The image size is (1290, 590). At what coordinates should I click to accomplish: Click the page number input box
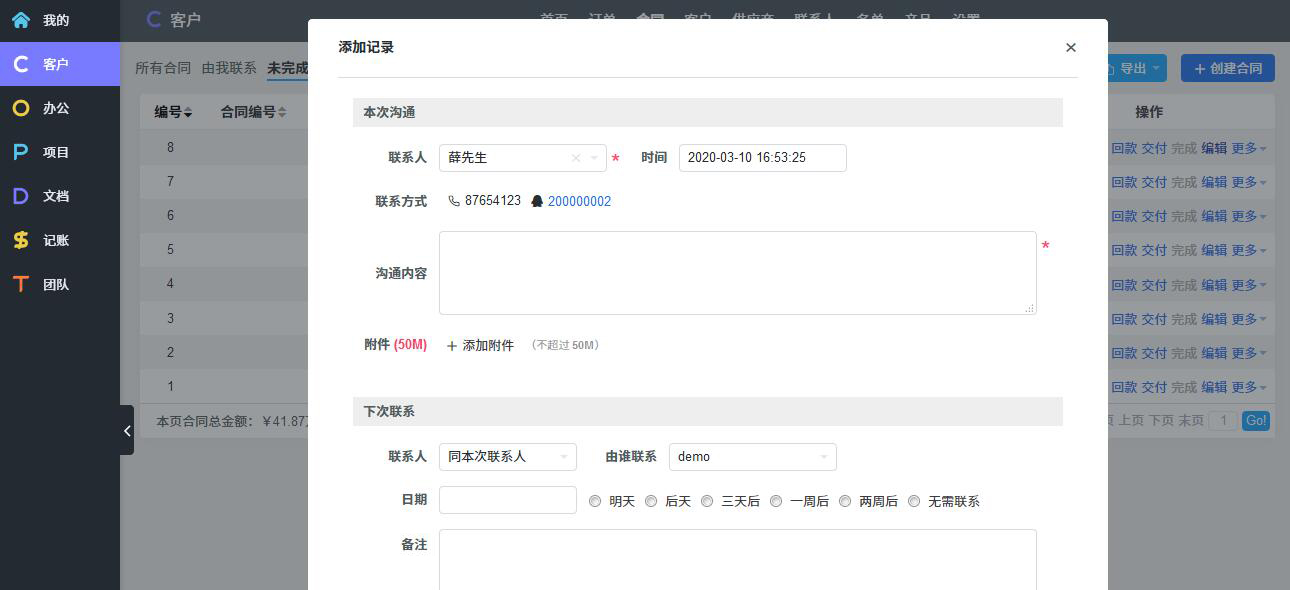[x=1223, y=421]
